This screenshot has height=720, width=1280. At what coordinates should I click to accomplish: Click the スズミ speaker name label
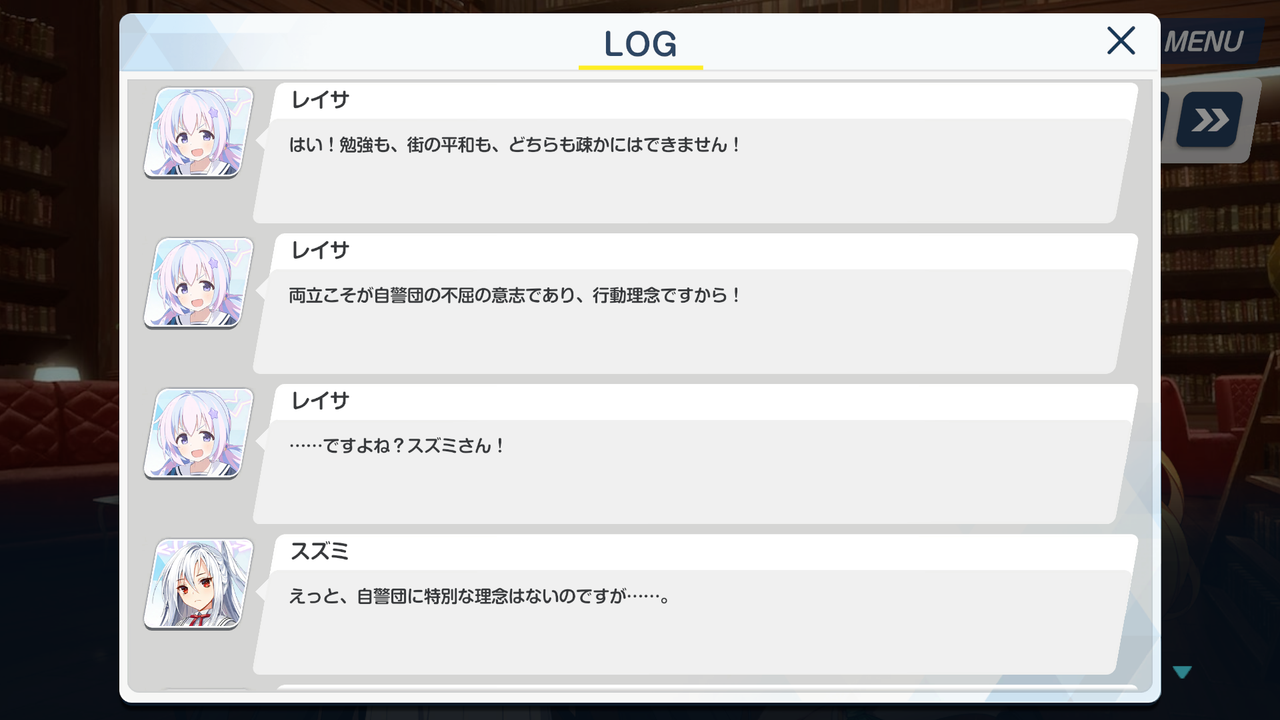click(x=320, y=553)
